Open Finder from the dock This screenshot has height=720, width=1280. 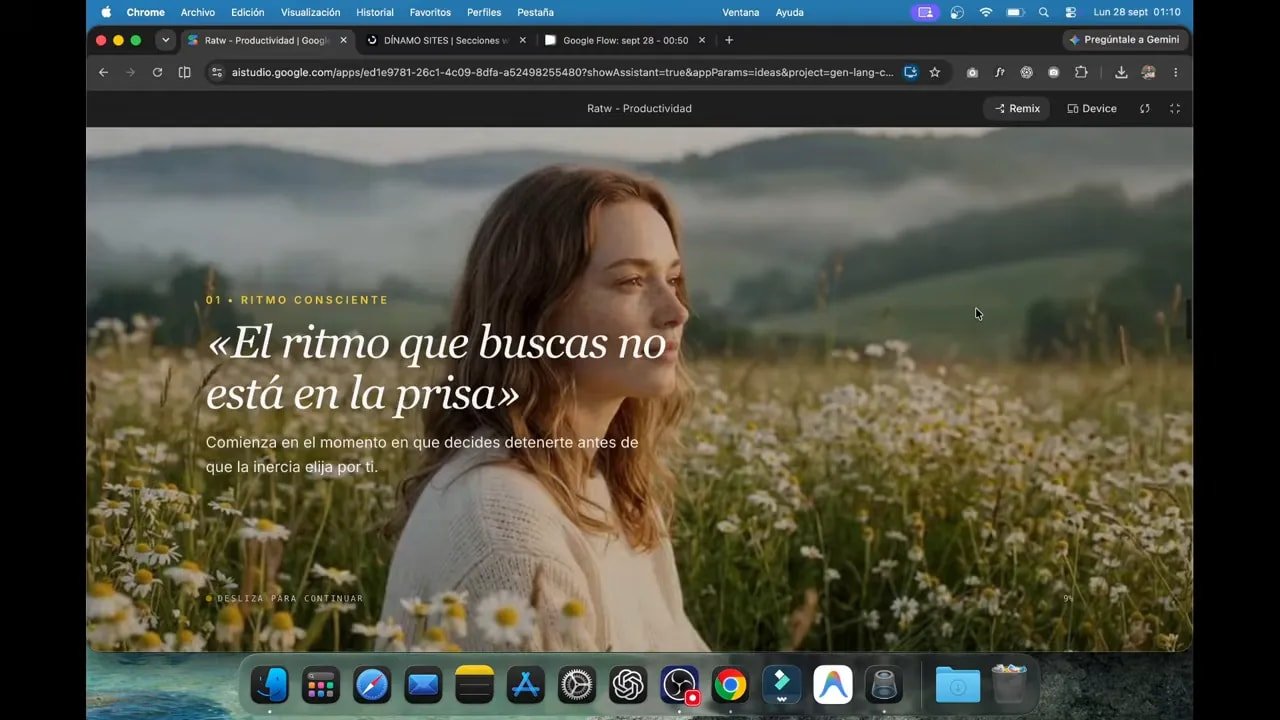(269, 685)
